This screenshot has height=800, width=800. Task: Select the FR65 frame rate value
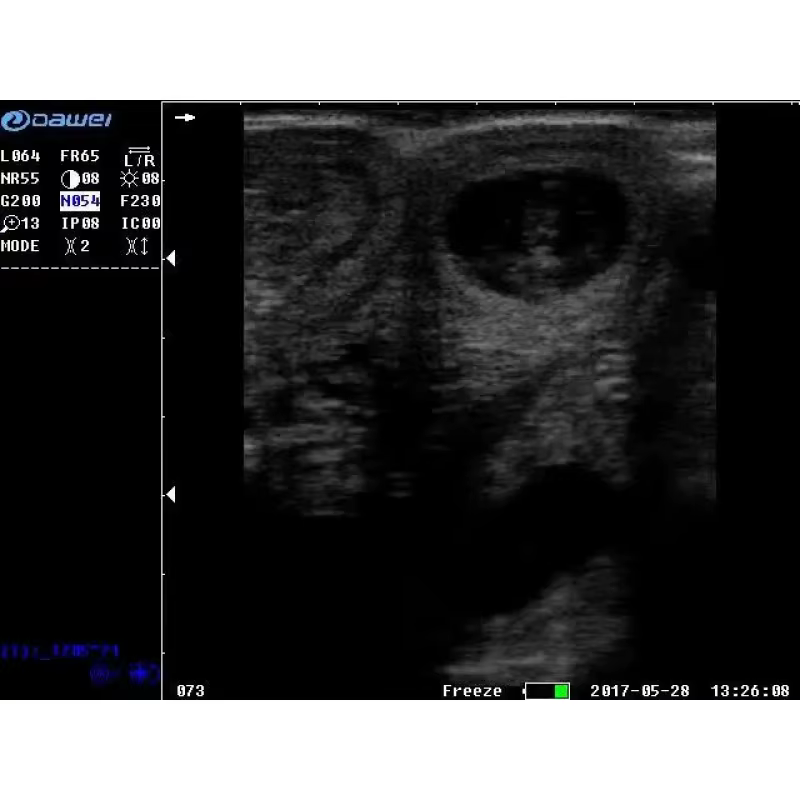(x=80, y=156)
